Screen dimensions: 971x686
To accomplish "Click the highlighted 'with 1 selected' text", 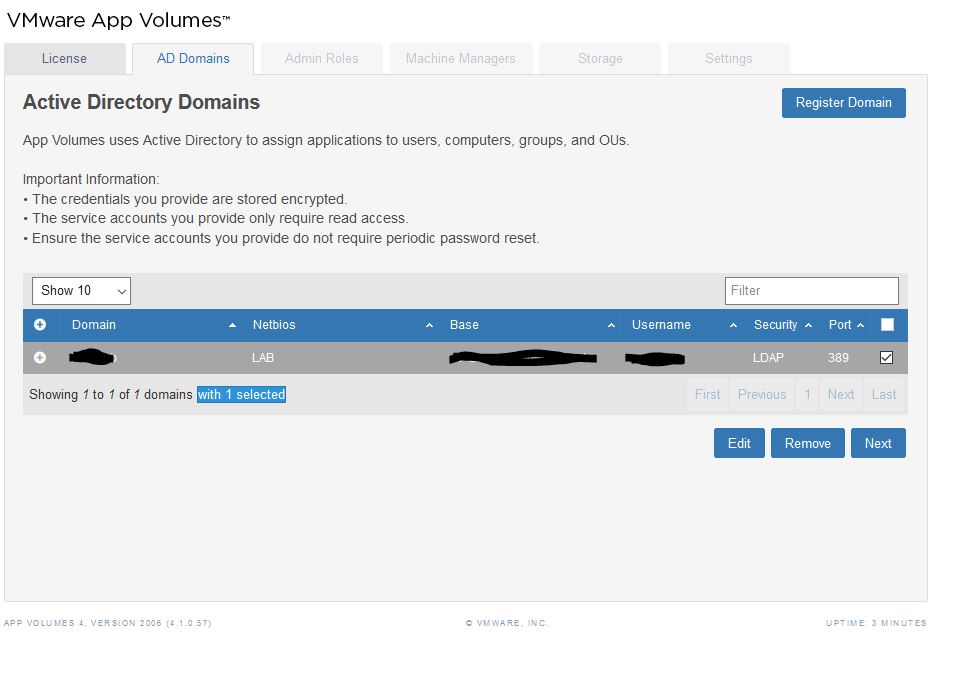I will pyautogui.click(x=242, y=394).
